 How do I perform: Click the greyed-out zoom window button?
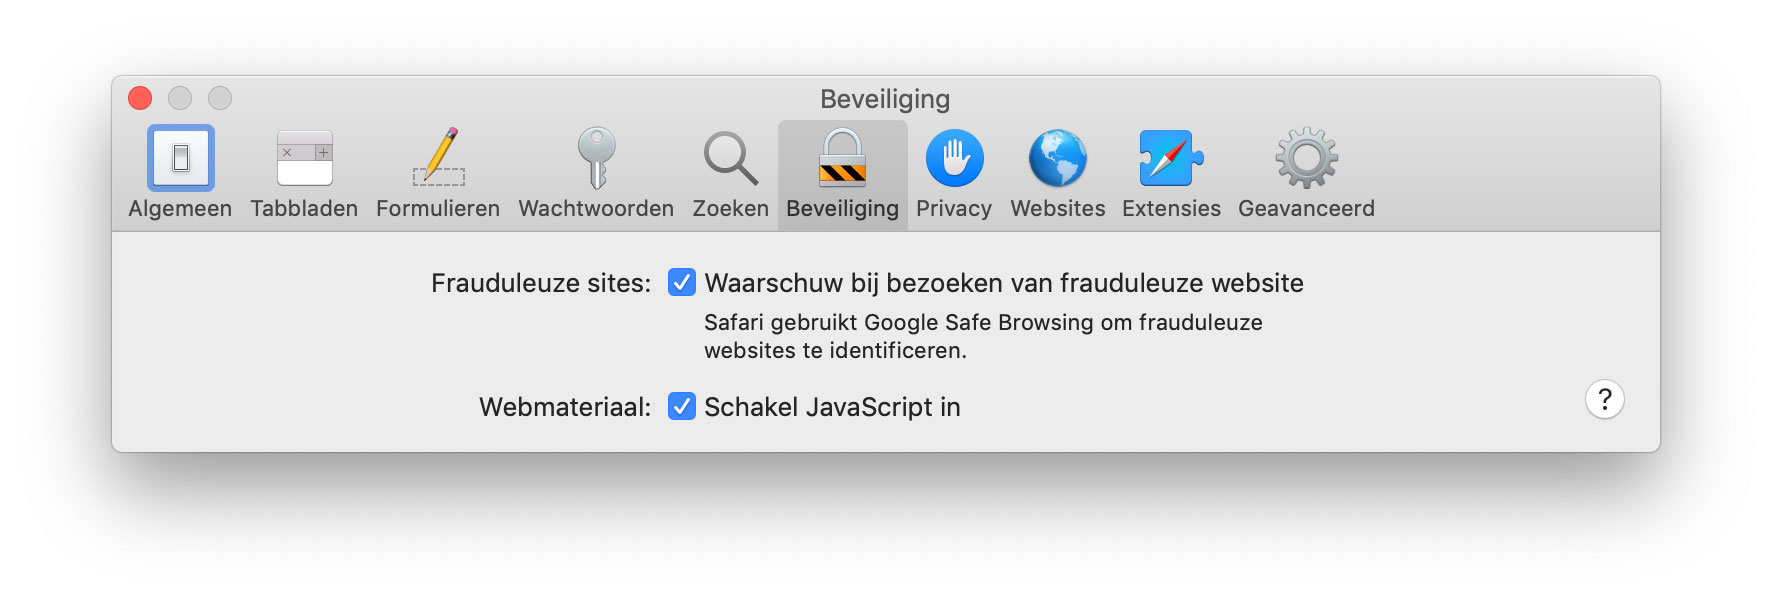220,98
